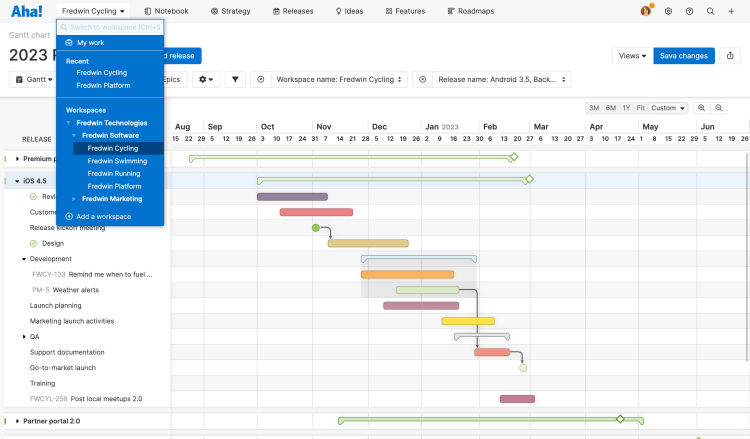Click the Gantt vertical scrollbar
This screenshot has height=439, width=750.
click(x=746, y=257)
